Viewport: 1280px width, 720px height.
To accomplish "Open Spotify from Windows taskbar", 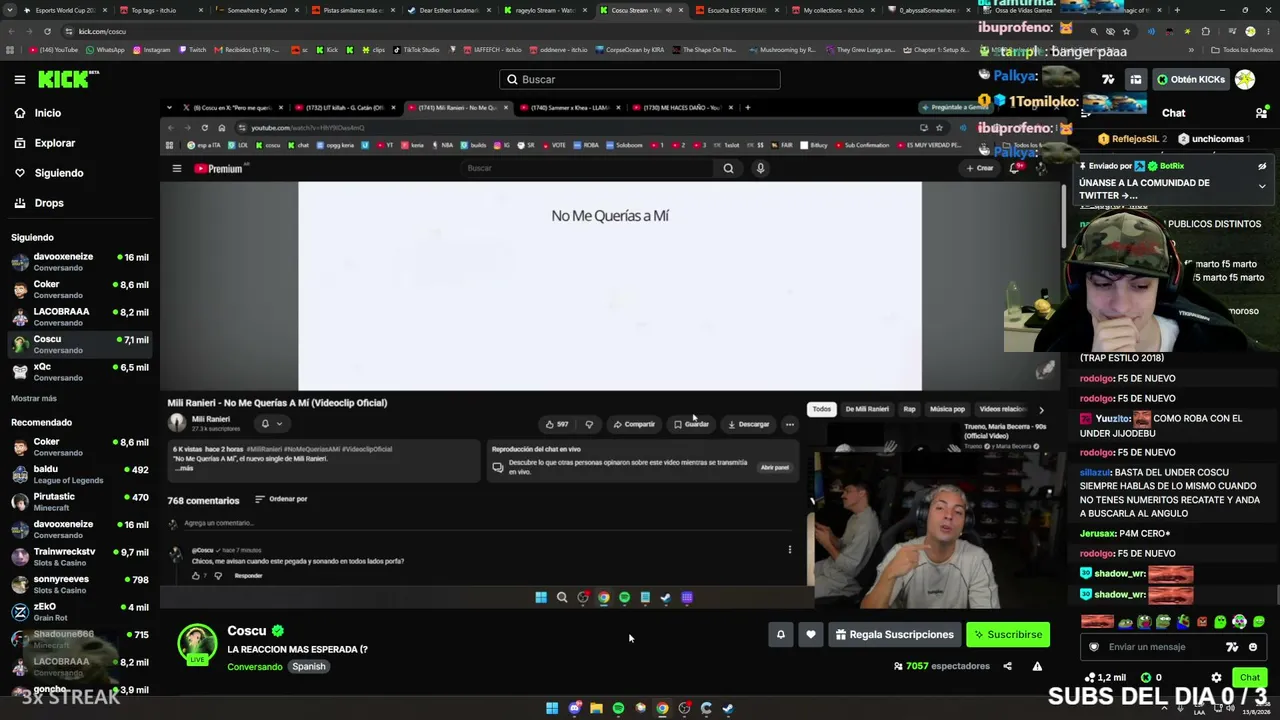I will tap(618, 708).
